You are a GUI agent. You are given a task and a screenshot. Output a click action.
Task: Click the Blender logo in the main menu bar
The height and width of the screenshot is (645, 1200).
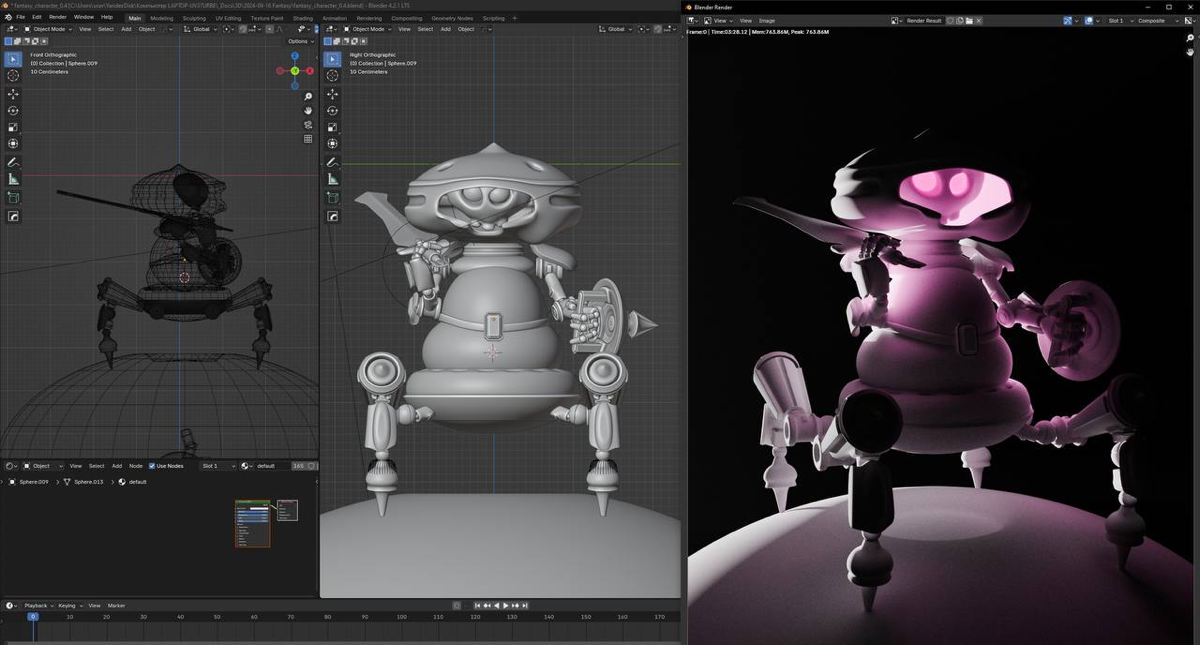[7, 17]
